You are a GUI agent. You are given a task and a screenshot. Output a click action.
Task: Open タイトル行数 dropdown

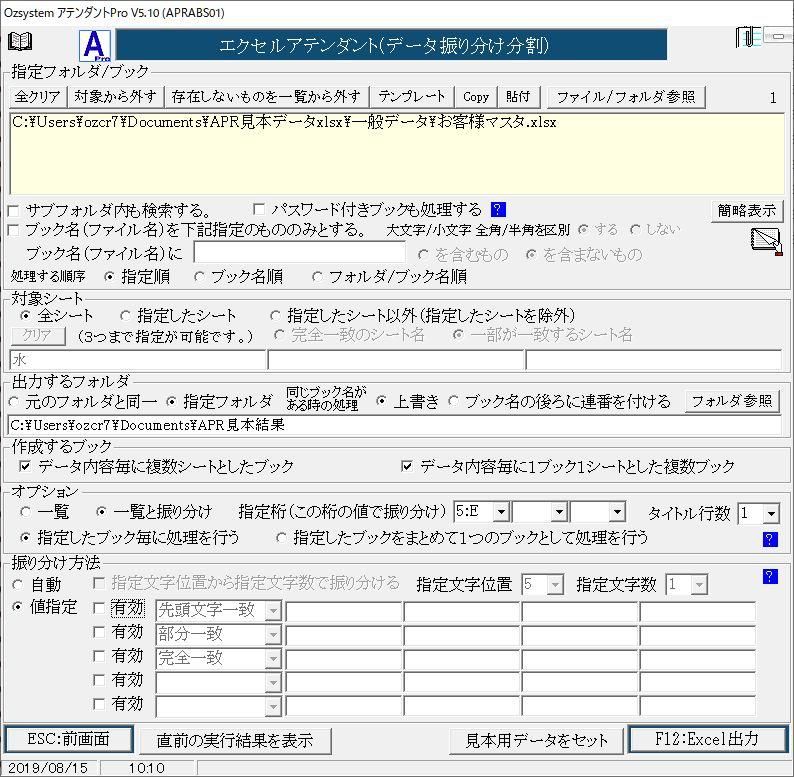pyautogui.click(x=771, y=514)
